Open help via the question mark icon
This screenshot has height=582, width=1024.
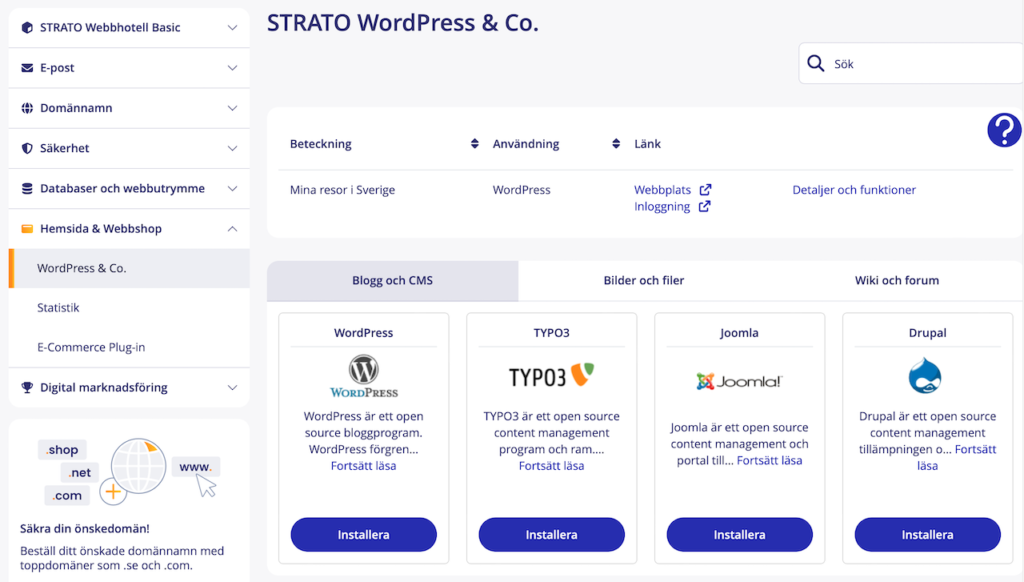pos(1004,130)
